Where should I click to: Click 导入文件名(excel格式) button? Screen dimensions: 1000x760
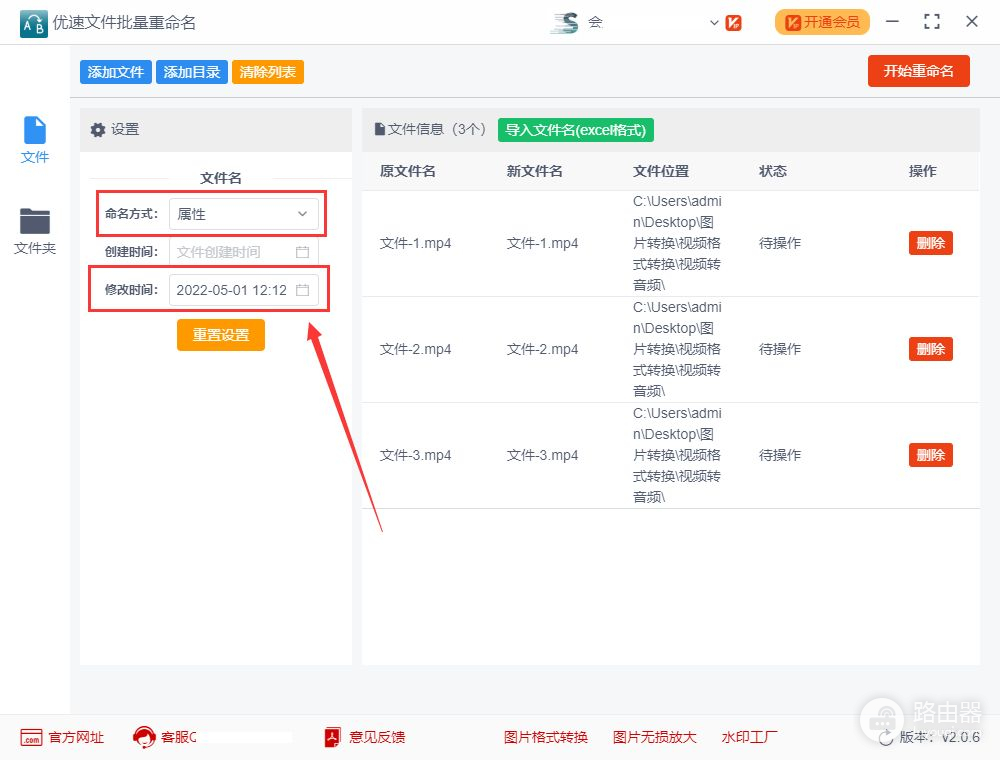coord(576,130)
